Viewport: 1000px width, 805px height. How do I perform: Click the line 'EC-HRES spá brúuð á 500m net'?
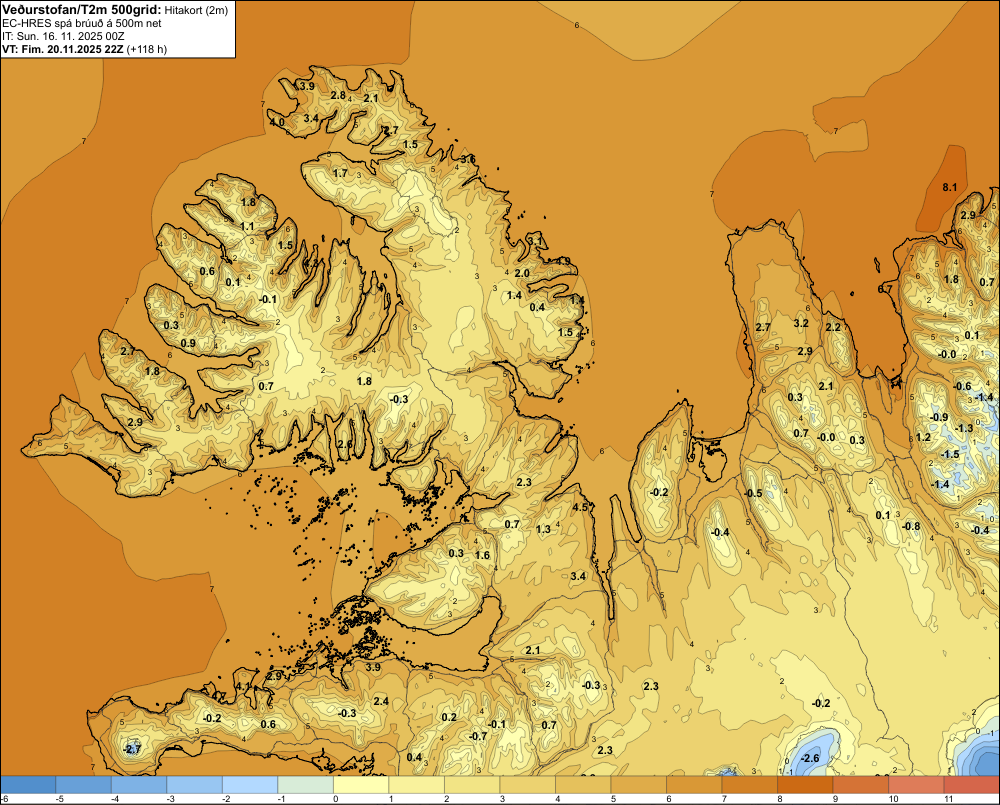(82, 23)
